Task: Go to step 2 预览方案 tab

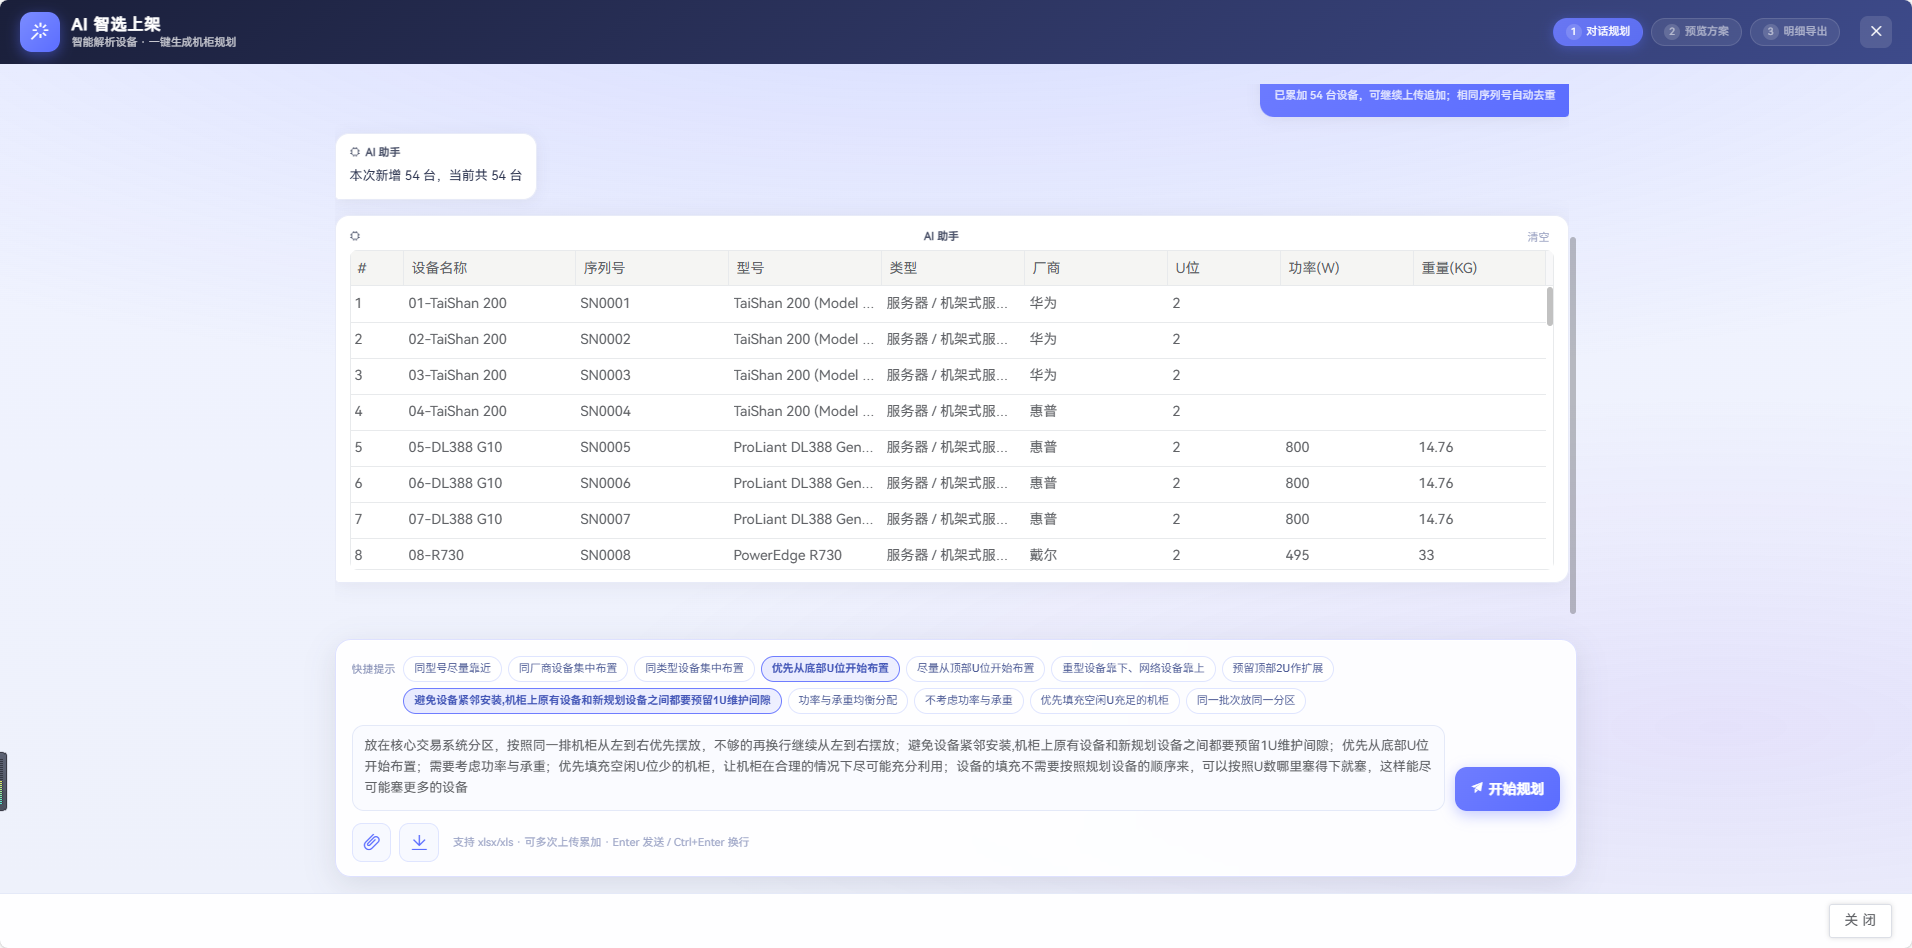Action: pos(1696,31)
